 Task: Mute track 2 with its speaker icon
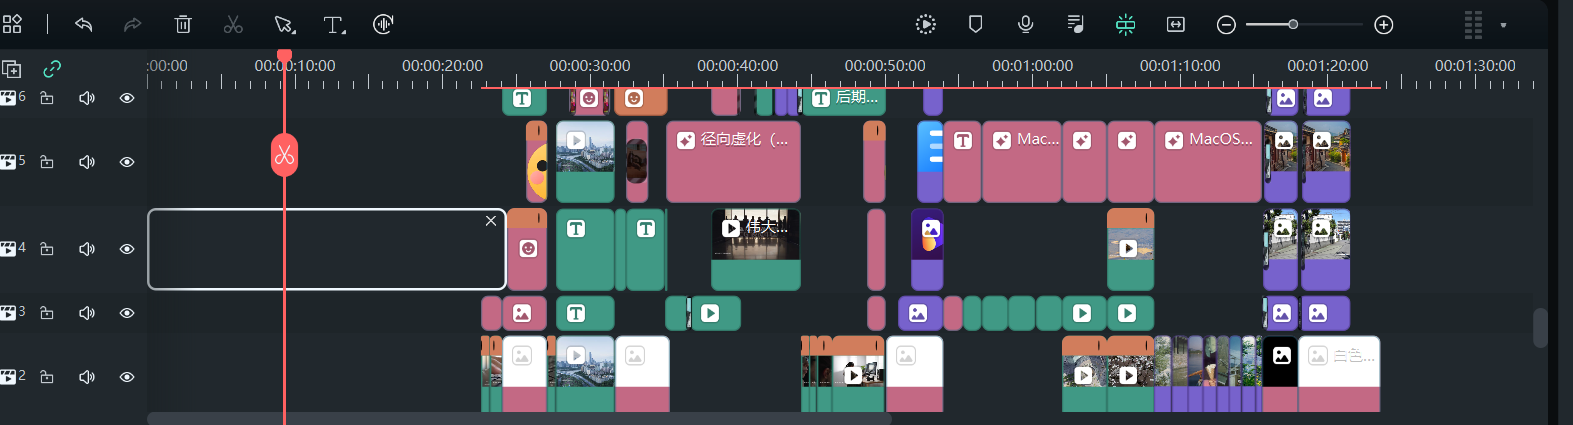87,377
